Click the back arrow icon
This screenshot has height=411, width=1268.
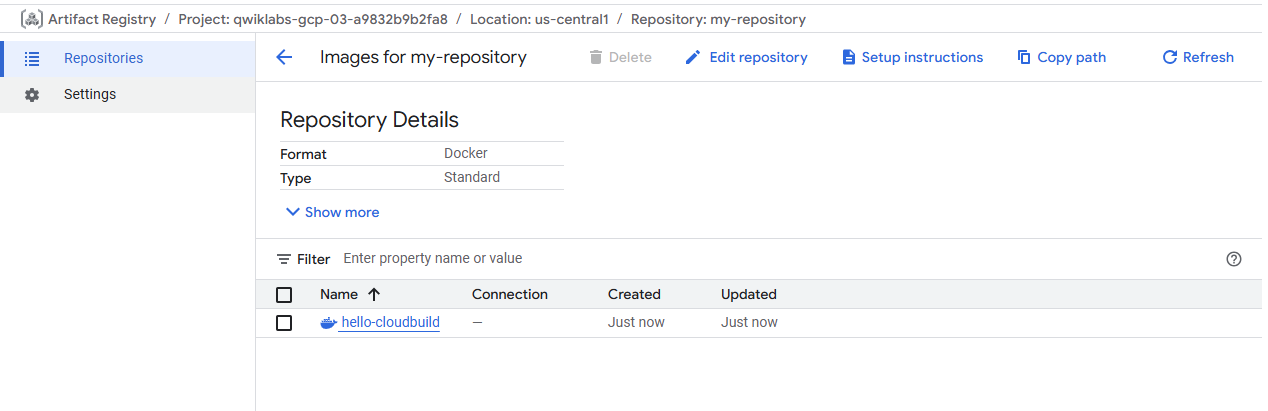[x=284, y=58]
